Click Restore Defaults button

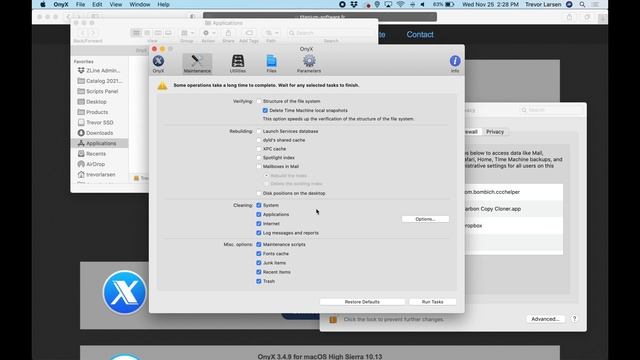[x=362, y=302]
